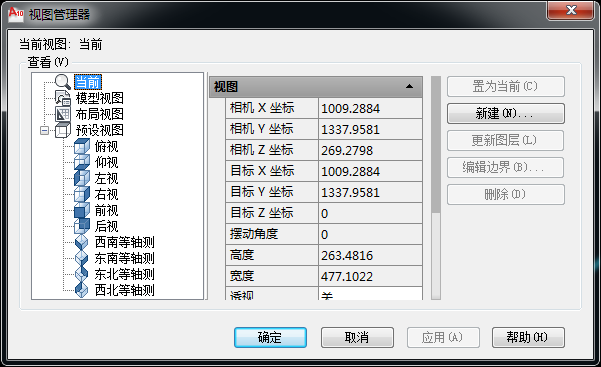
Task: Click the property list vertical scrollbar
Action: [x=436, y=188]
